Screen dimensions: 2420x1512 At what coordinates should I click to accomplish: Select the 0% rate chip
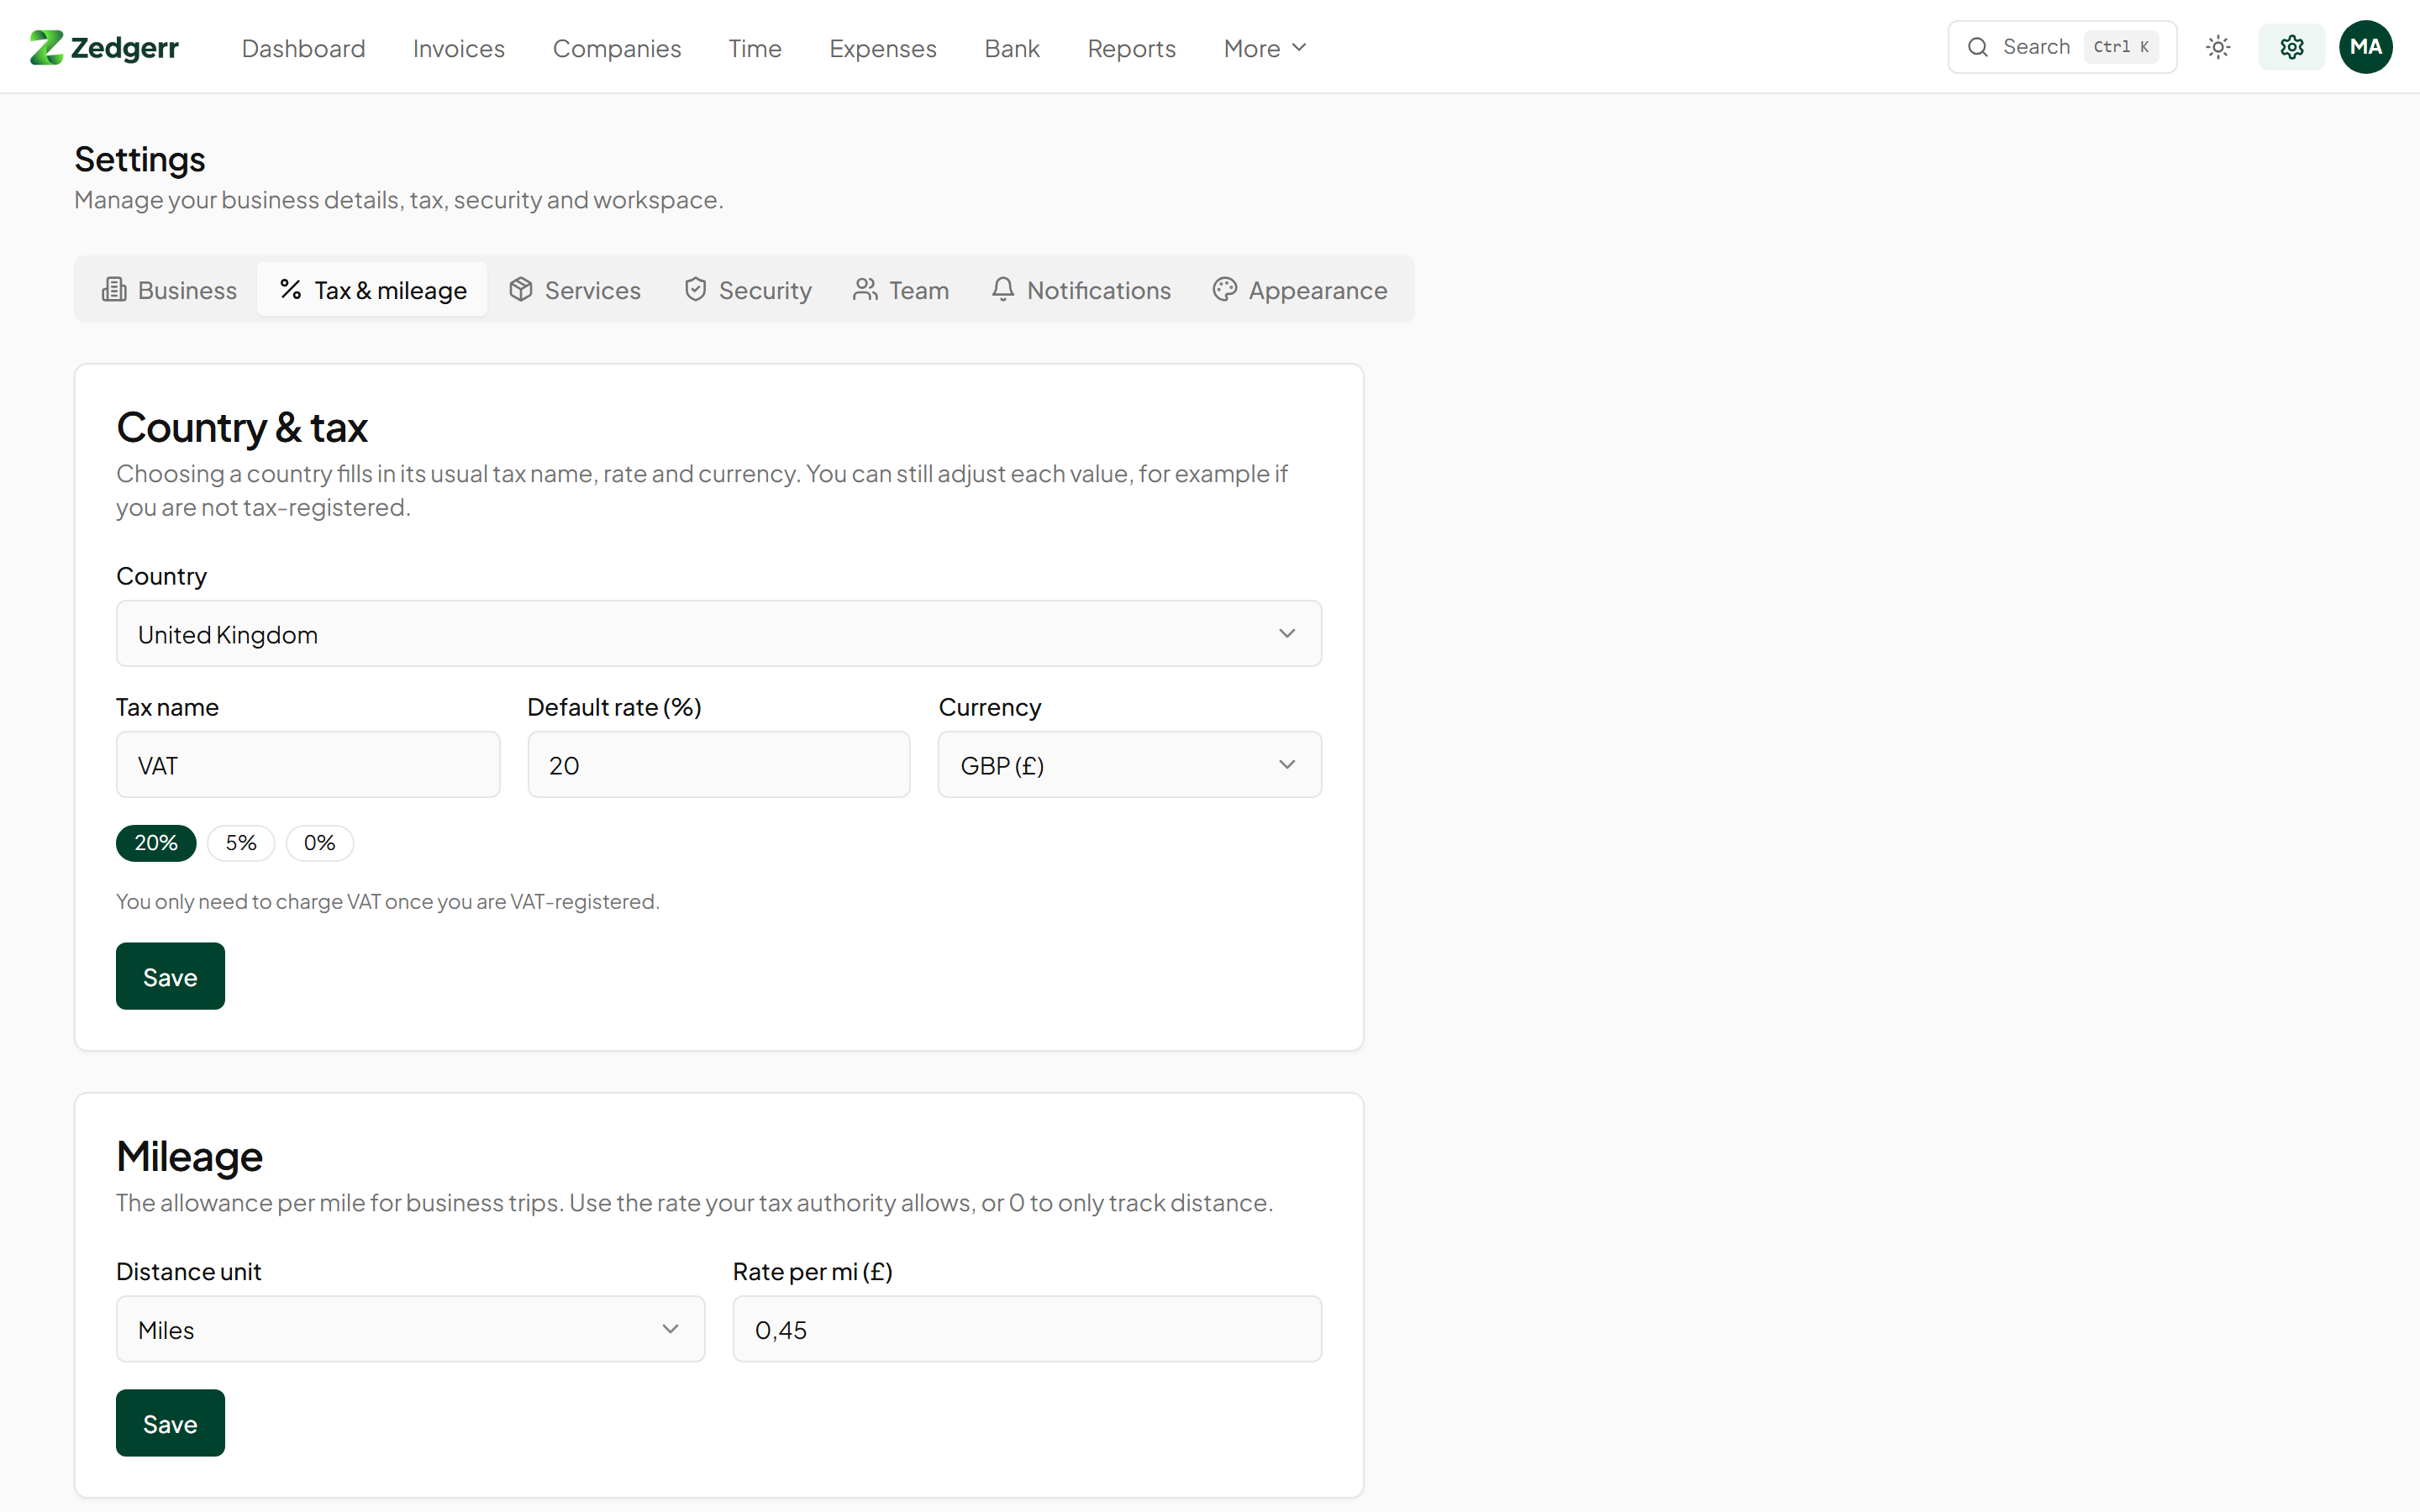[x=320, y=843]
